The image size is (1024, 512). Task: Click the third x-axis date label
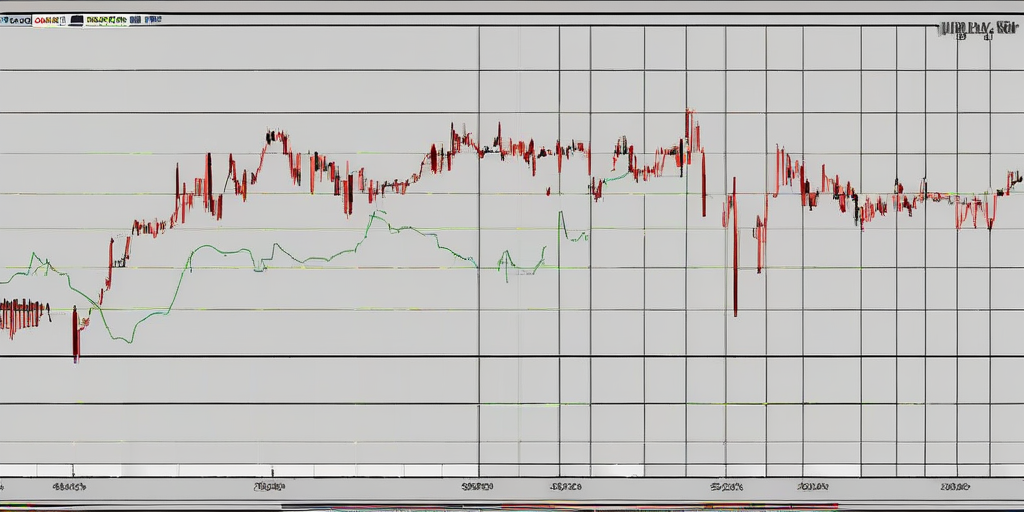(477, 487)
